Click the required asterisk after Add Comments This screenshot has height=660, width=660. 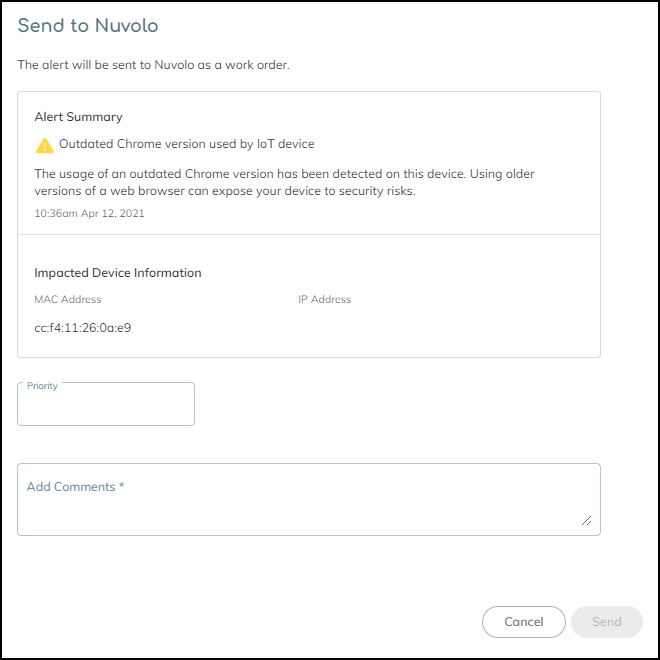click(121, 486)
